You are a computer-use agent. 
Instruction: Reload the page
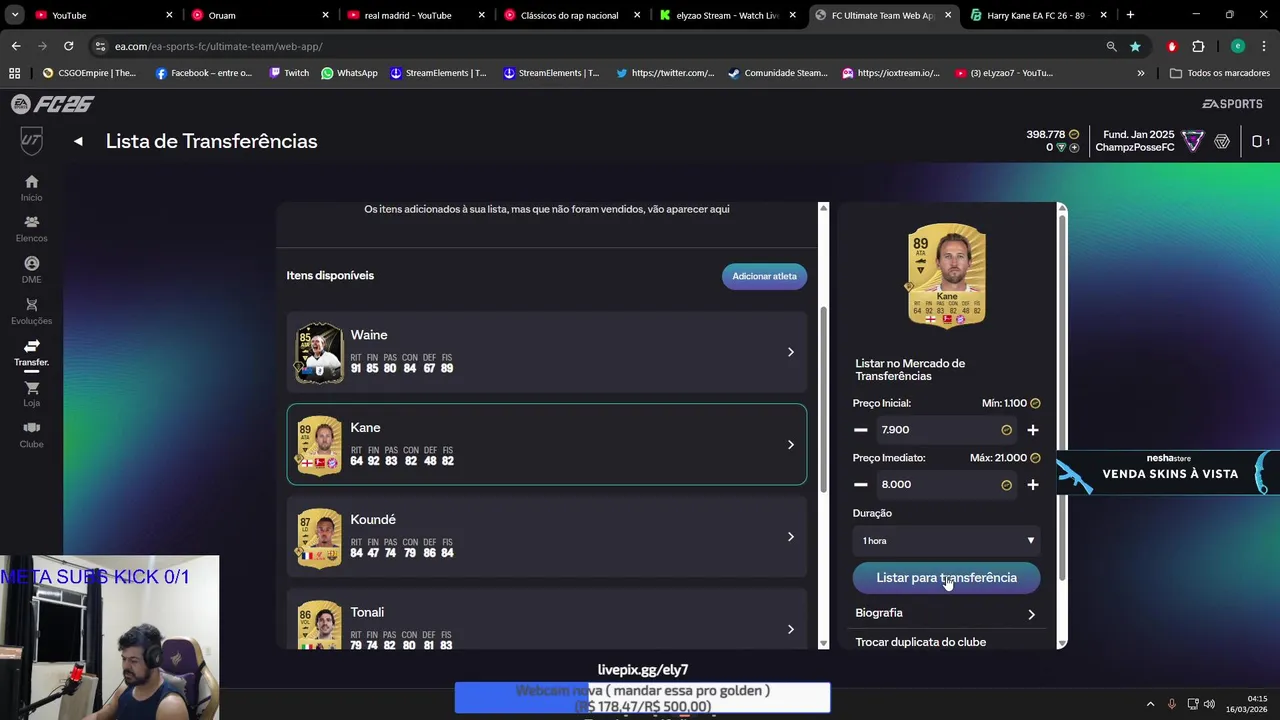[68, 46]
